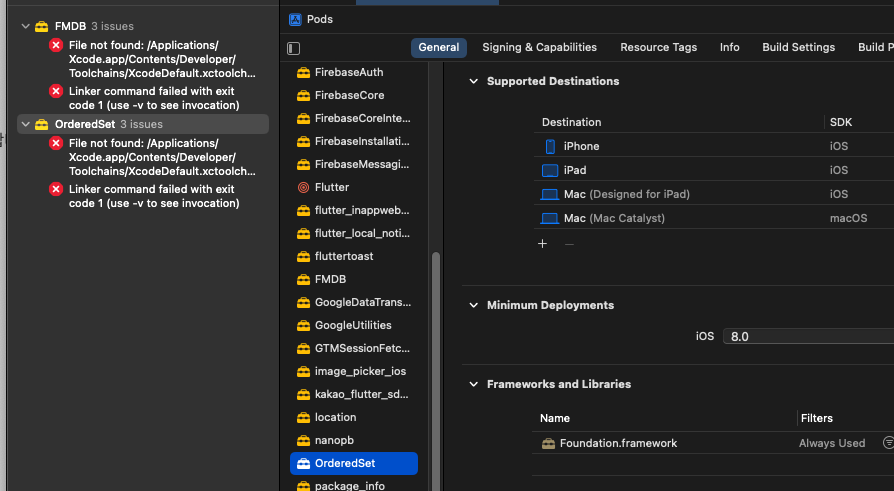Click the GoogleUtilities toolbox icon
The image size is (894, 491).
[303, 326]
